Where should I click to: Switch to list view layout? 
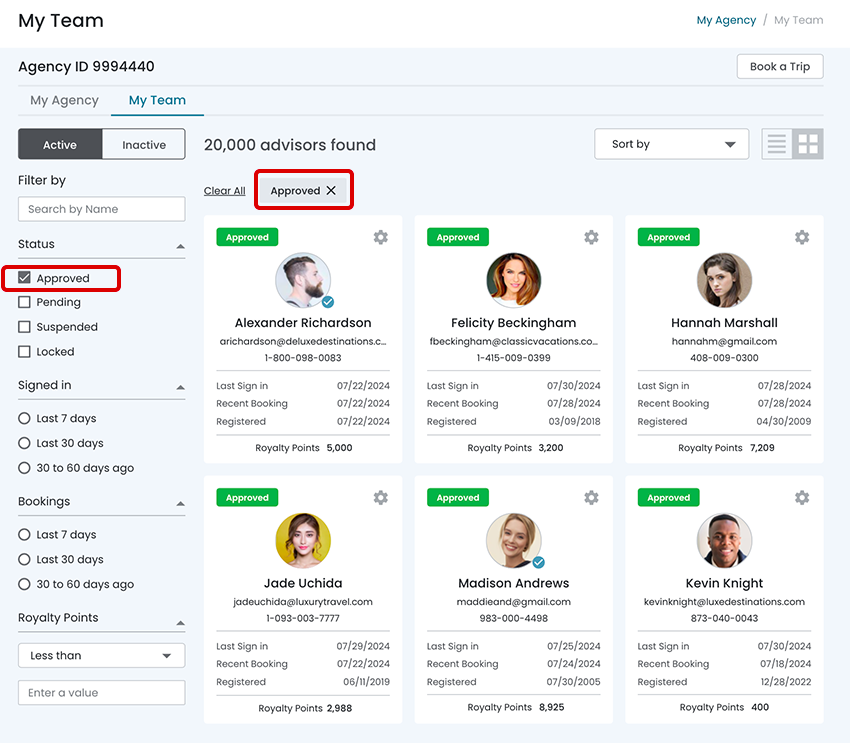[777, 144]
